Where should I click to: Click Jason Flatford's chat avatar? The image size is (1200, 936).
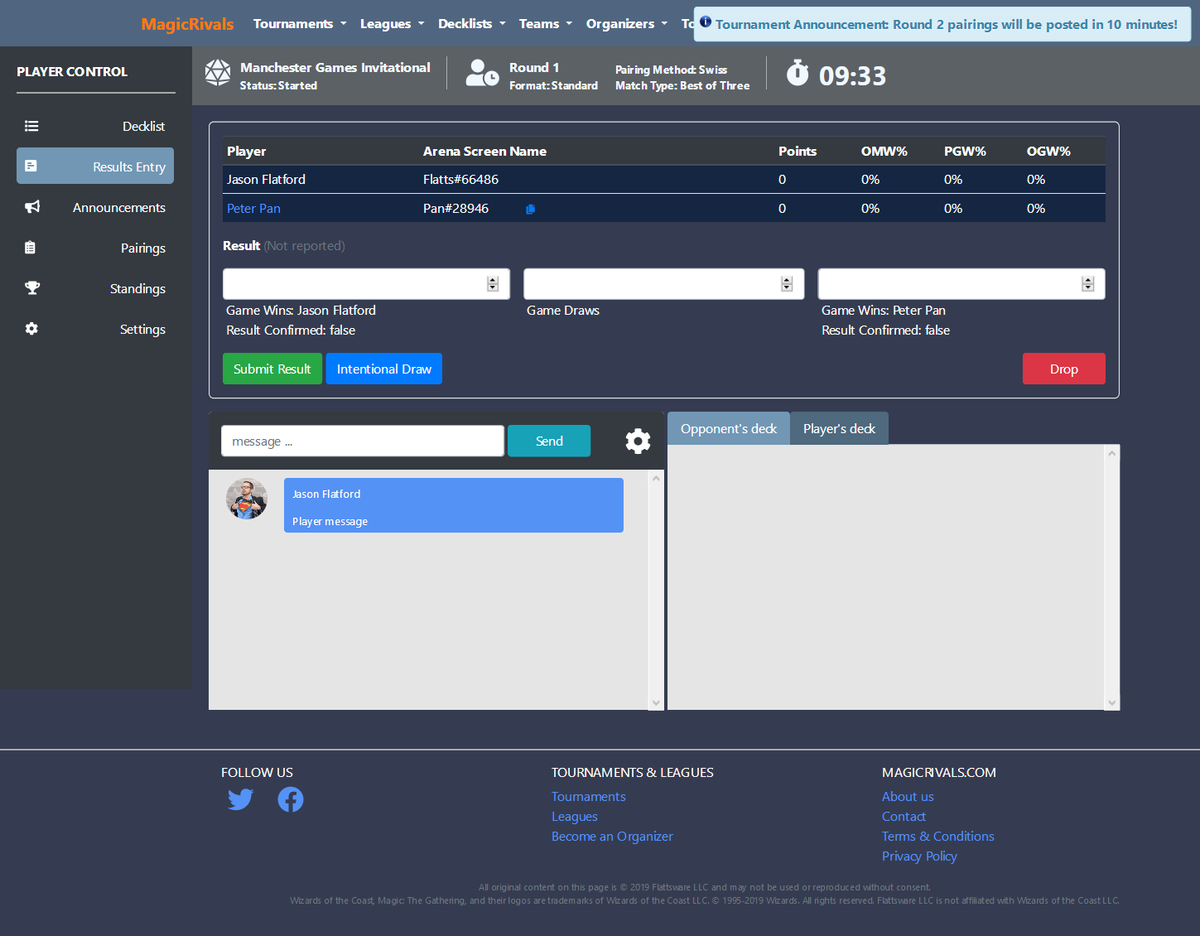[246, 498]
